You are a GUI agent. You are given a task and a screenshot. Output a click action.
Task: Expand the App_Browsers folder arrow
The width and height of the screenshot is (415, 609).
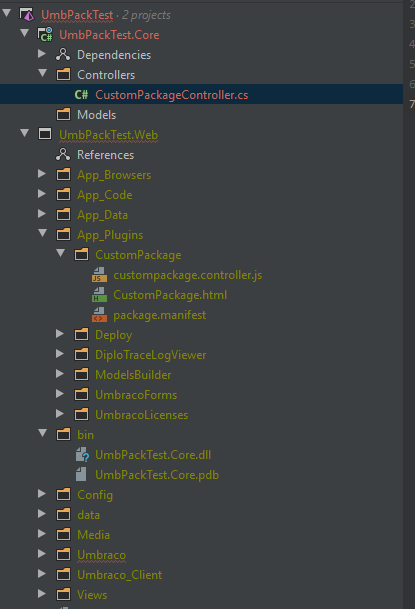pos(42,174)
